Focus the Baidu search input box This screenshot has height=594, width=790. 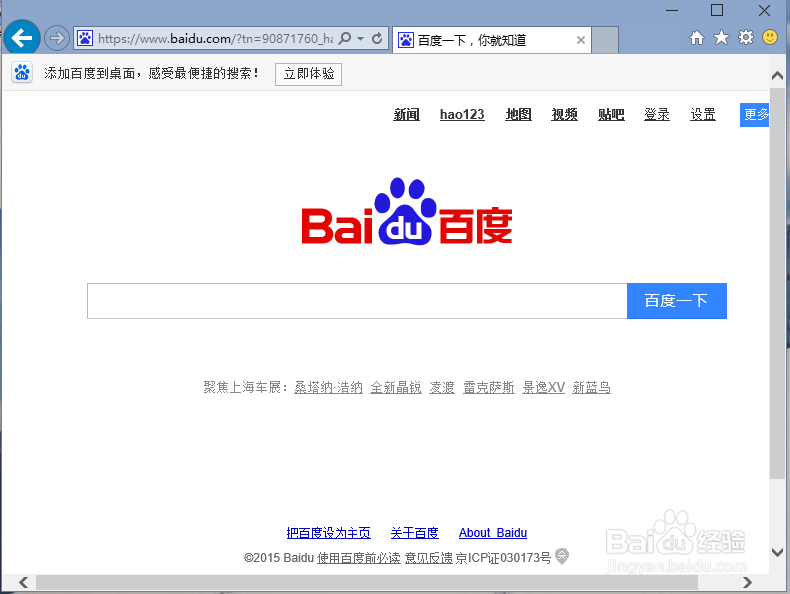357,301
